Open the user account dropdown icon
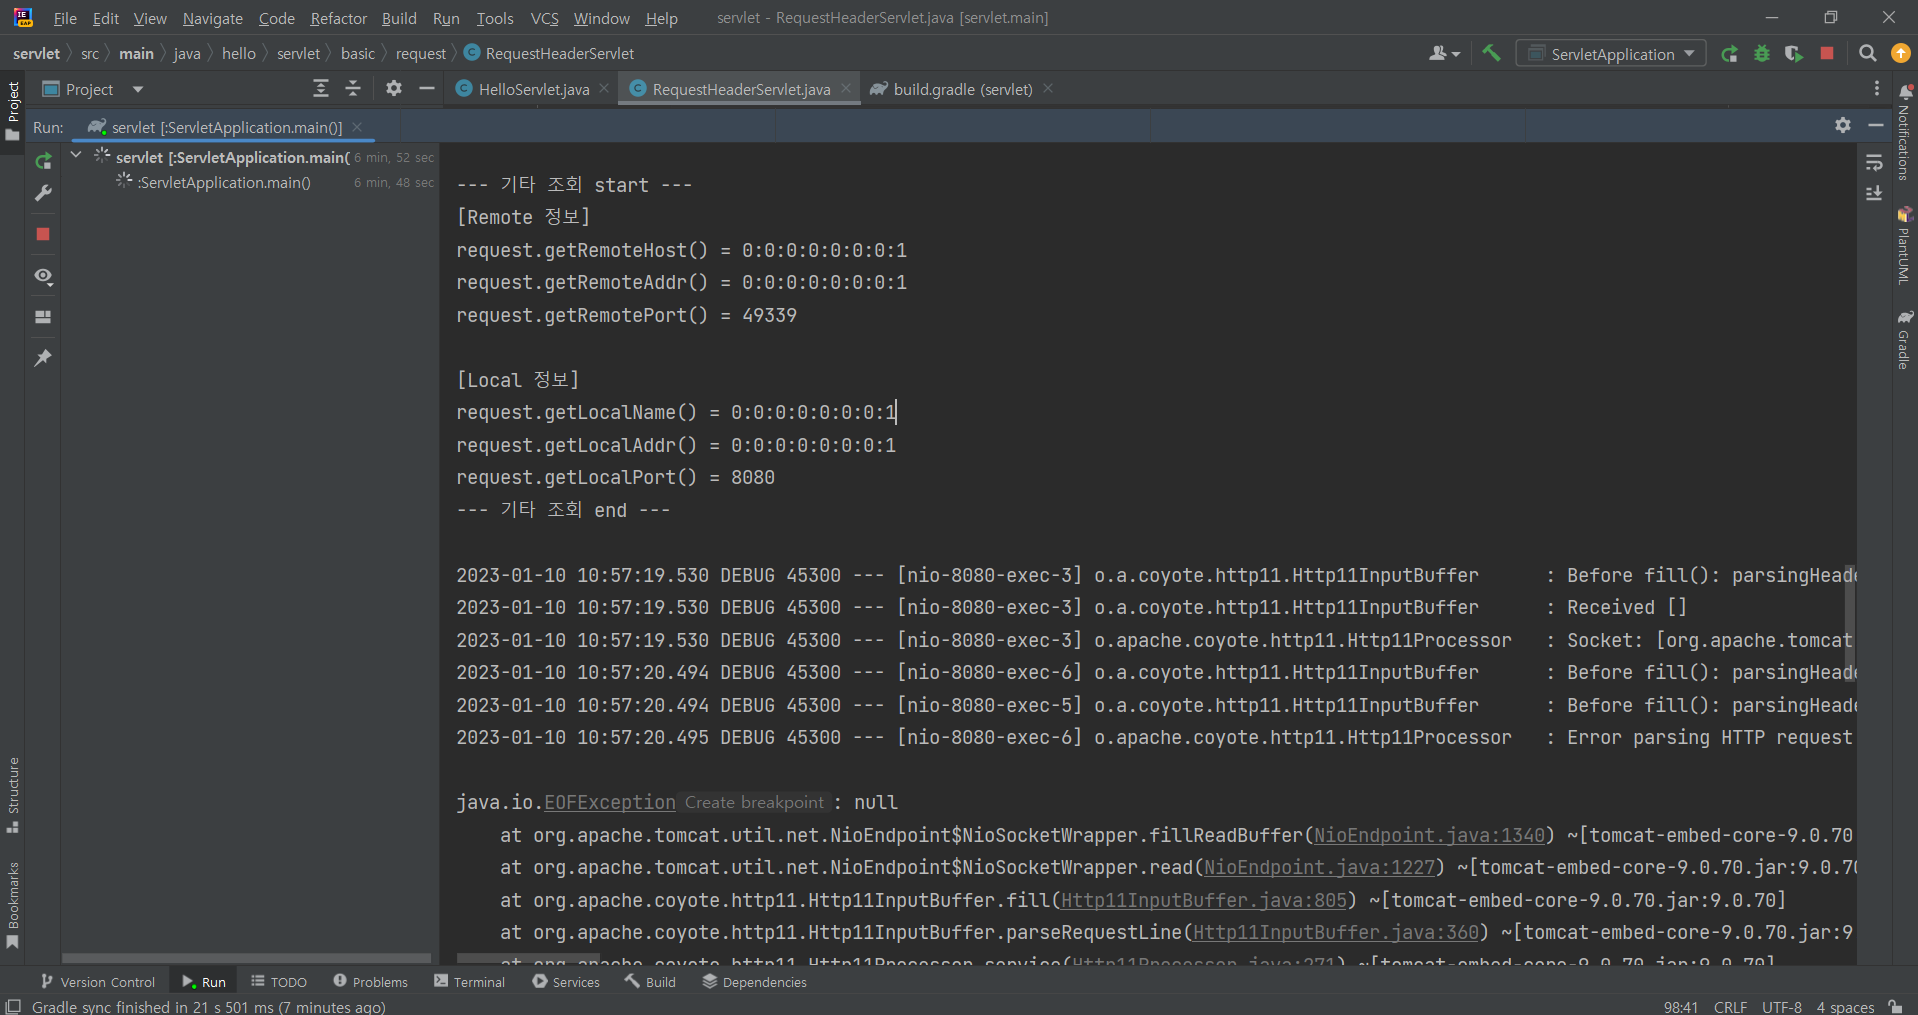Image resolution: width=1918 pixels, height=1015 pixels. [x=1444, y=54]
